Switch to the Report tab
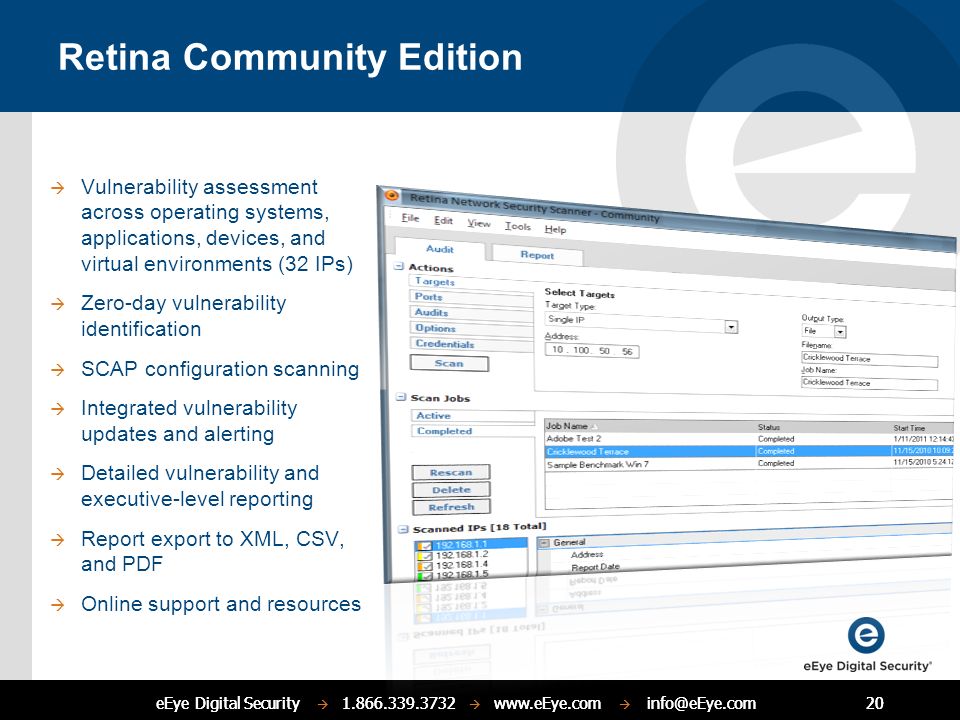This screenshot has height=720, width=960. 537,255
